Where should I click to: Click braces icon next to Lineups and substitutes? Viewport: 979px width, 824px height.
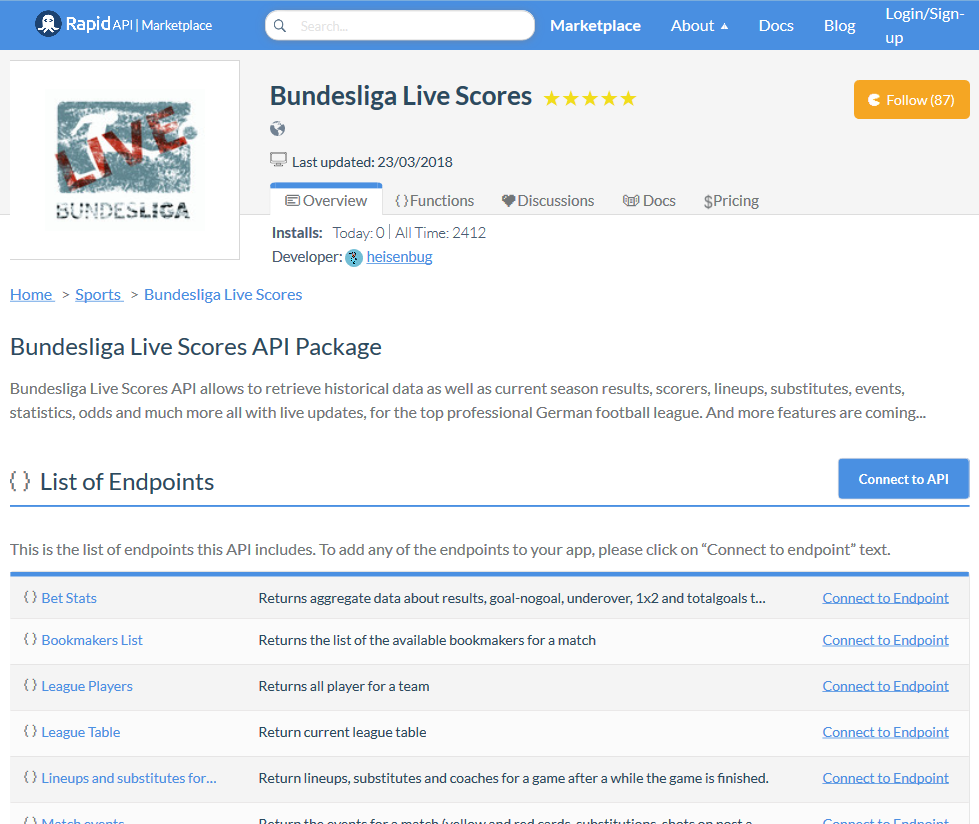click(x=30, y=777)
